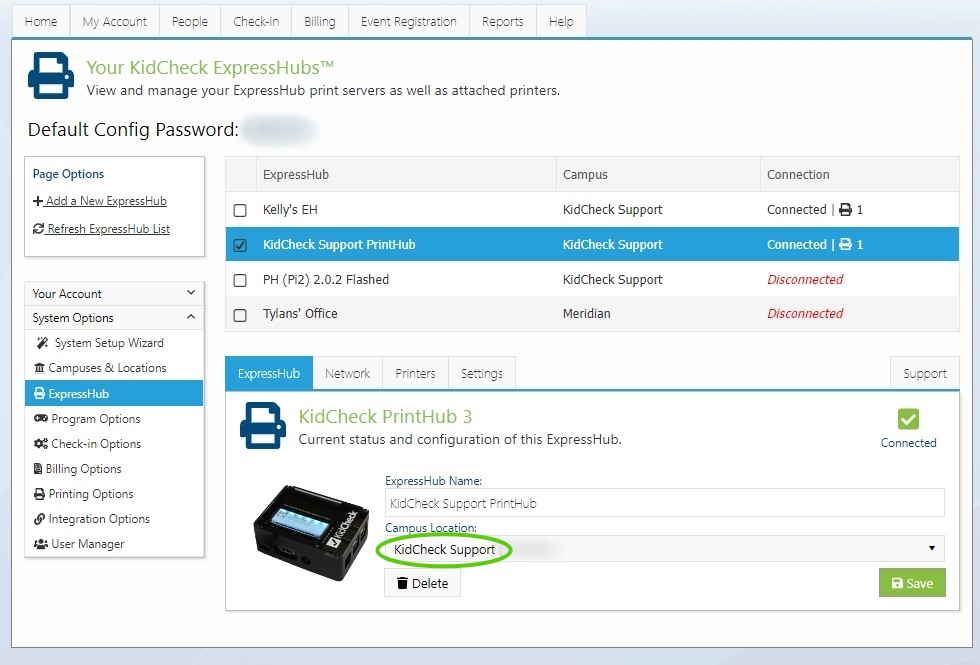Check the Tylans' Office checkbox
The width and height of the screenshot is (980, 665).
tap(240, 315)
